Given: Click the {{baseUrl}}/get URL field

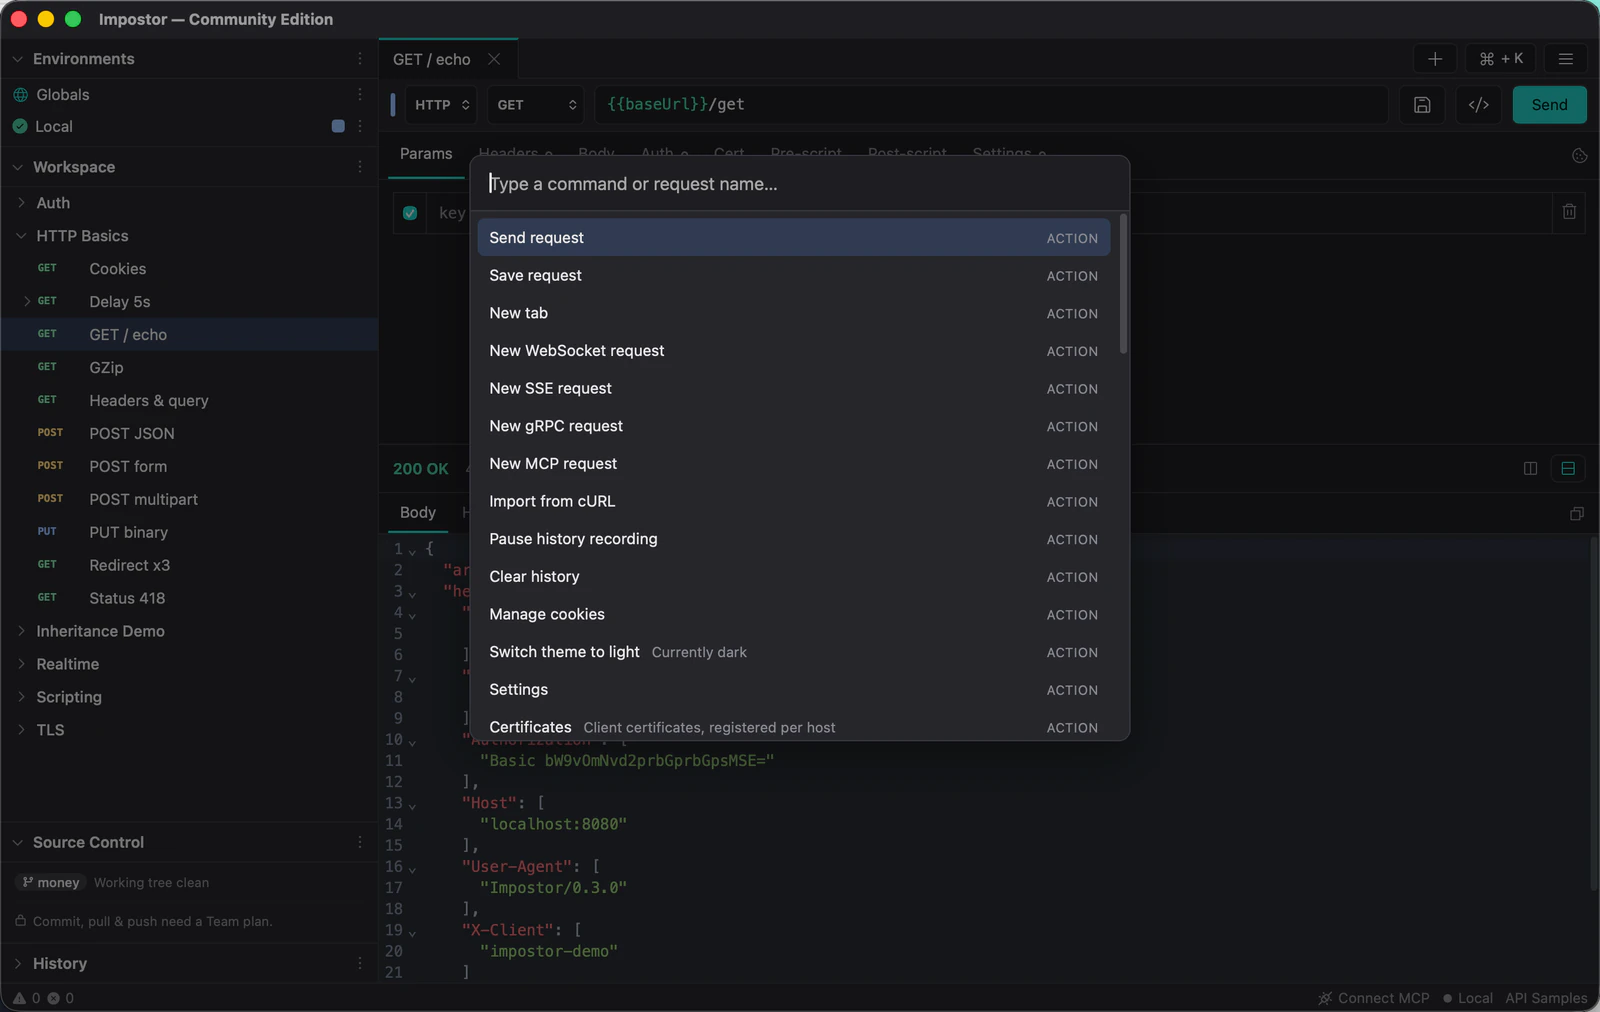Looking at the screenshot, I should pyautogui.click(x=991, y=105).
